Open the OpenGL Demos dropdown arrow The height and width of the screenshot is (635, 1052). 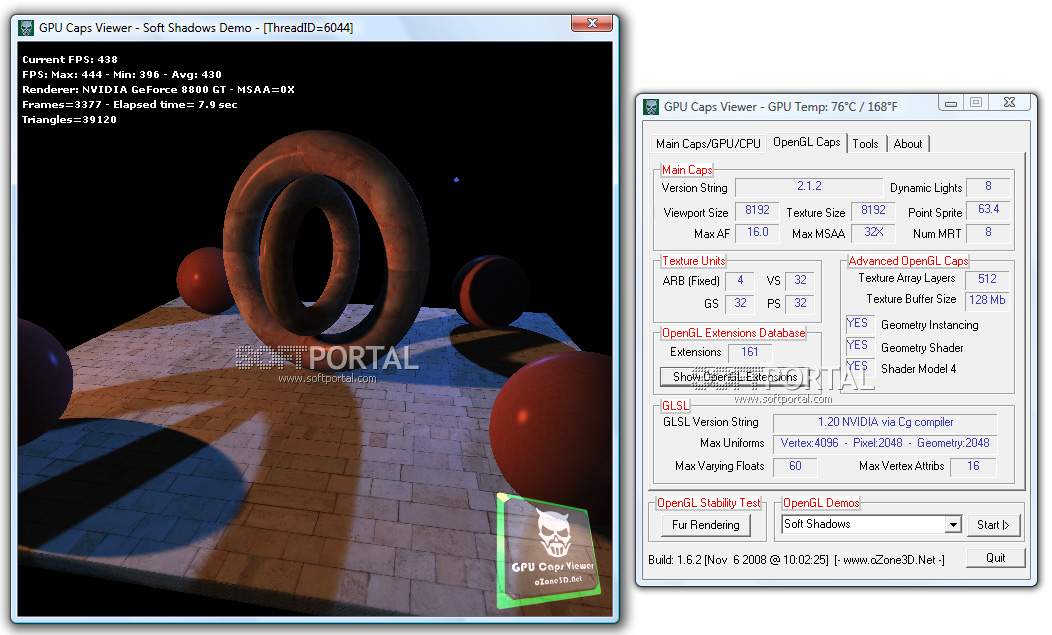tap(953, 524)
